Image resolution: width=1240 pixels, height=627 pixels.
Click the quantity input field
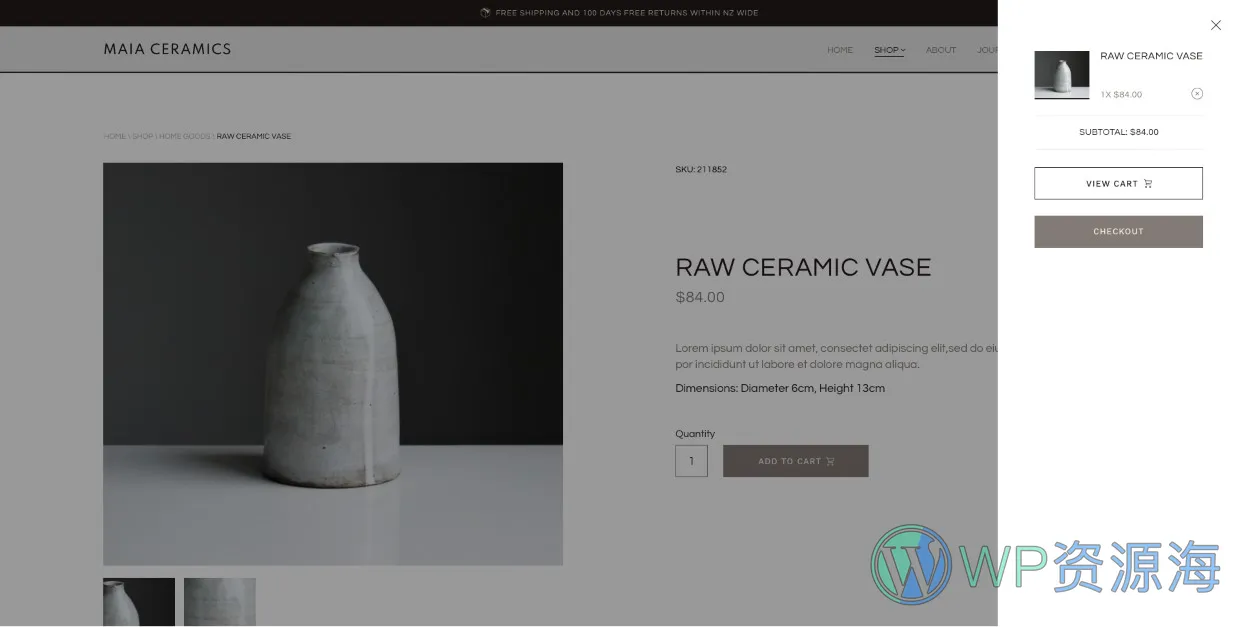click(x=691, y=461)
